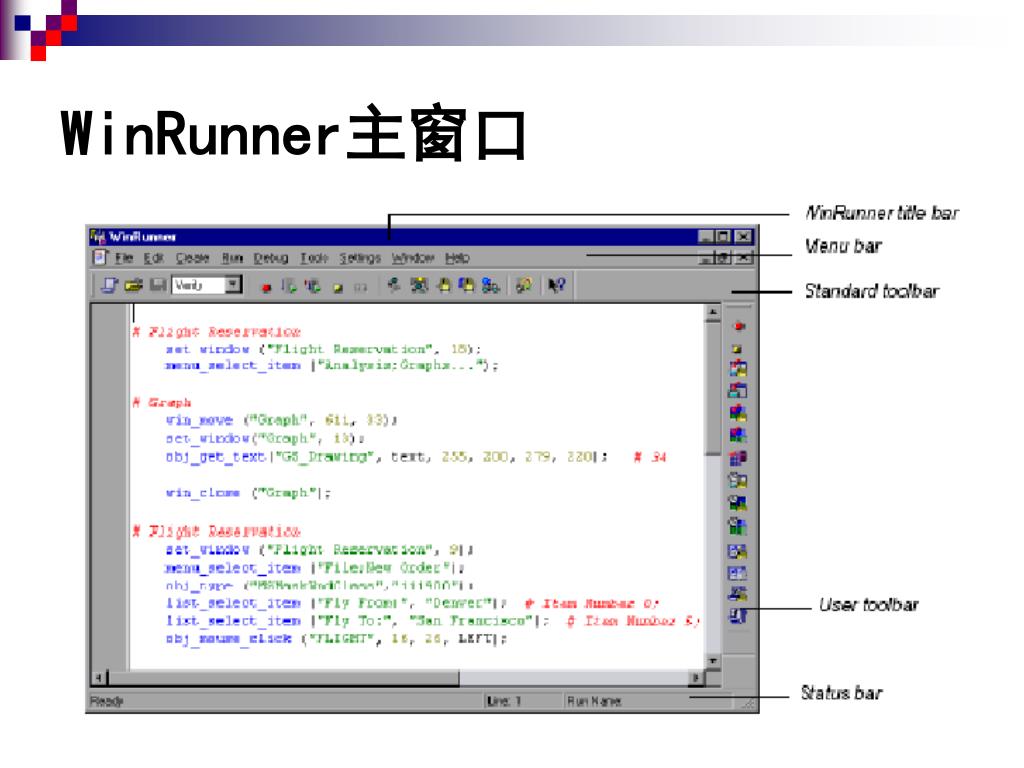Click 'Ready' in the status bar
Viewport: 1024px width, 768px height.
click(x=106, y=701)
